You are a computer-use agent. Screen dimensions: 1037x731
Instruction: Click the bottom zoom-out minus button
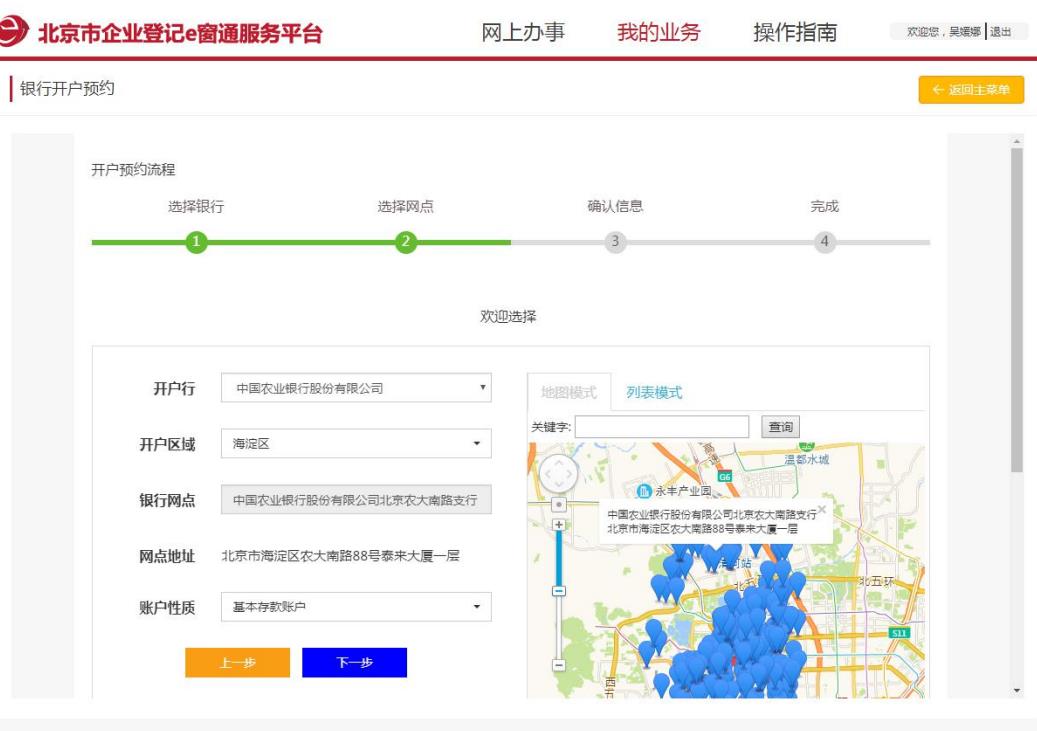pos(559,664)
